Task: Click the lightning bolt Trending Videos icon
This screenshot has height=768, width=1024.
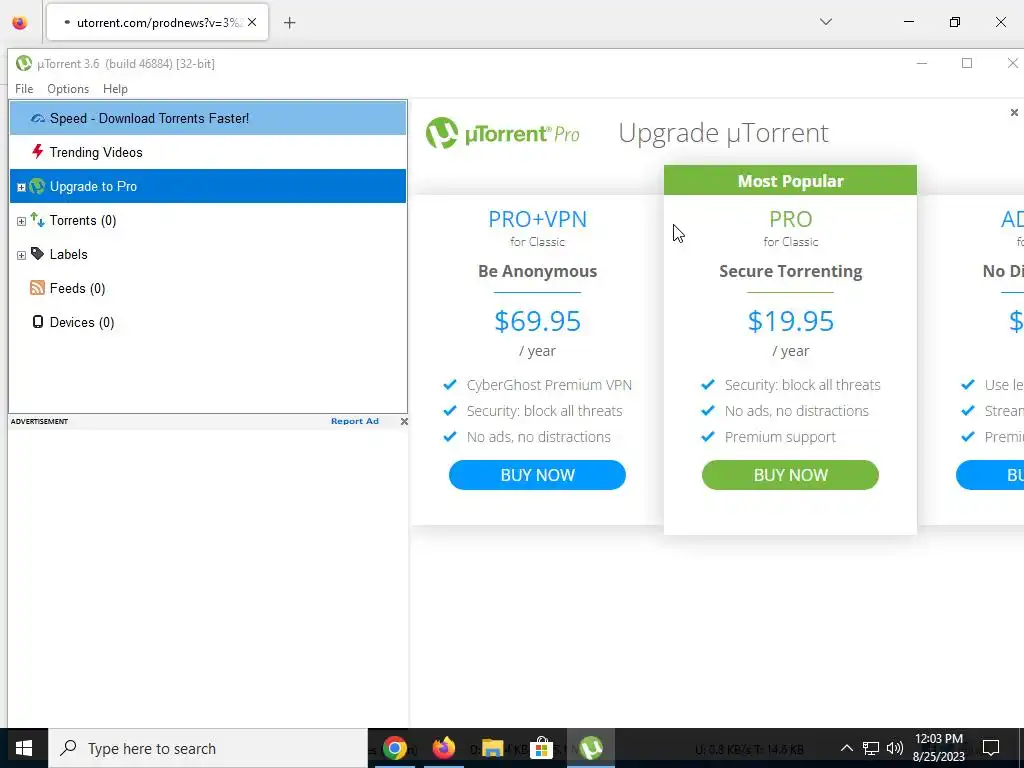Action: [x=38, y=152]
